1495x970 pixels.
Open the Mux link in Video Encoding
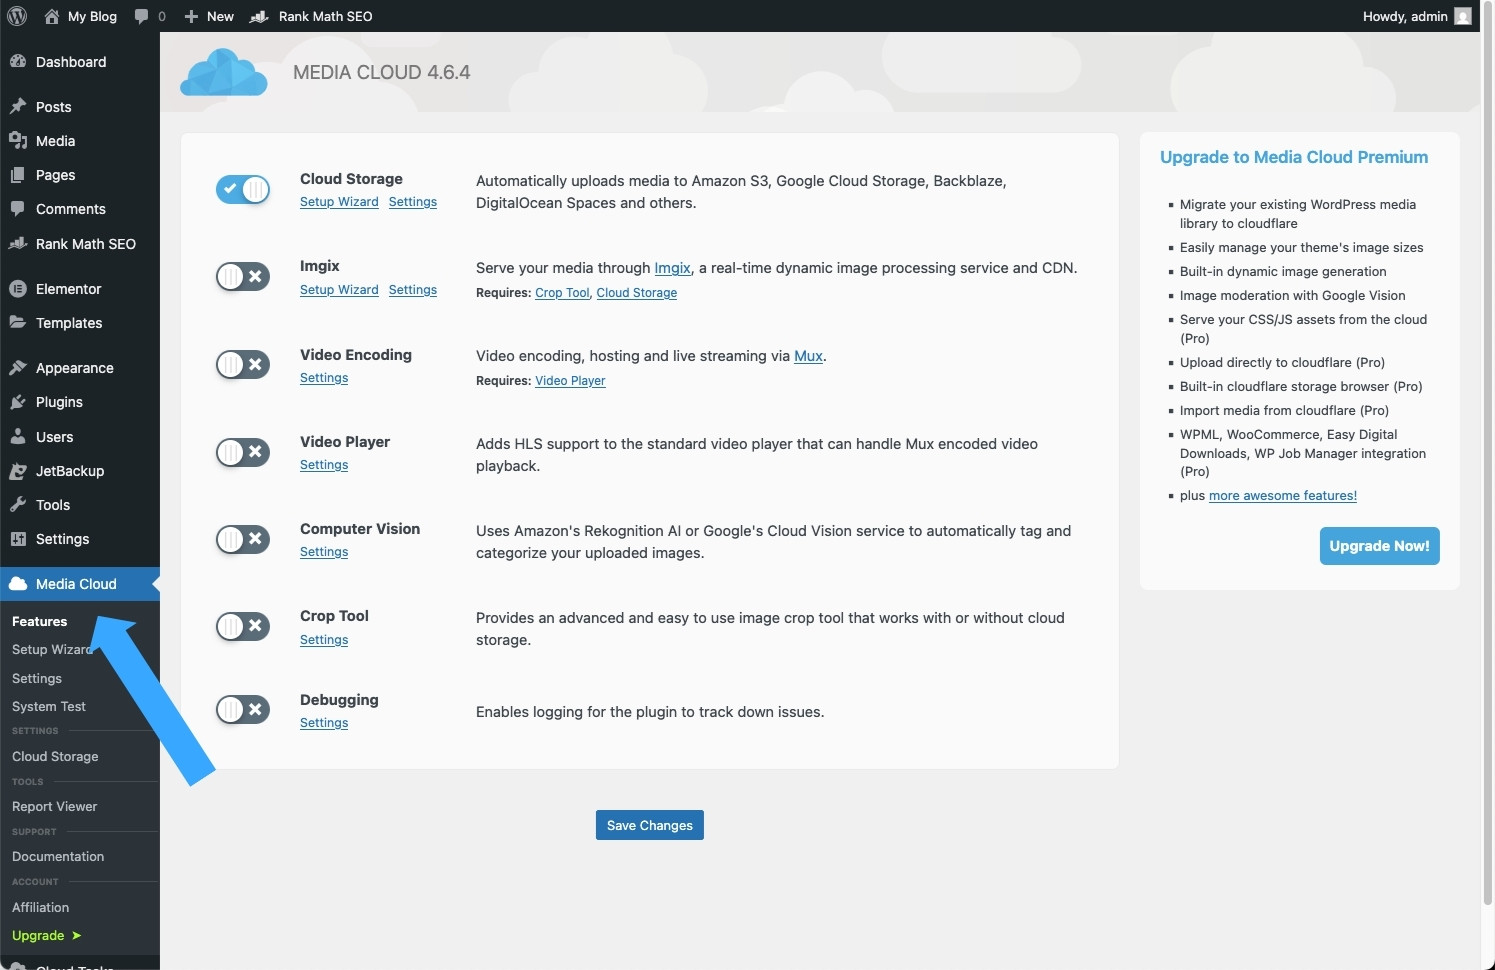click(x=808, y=356)
